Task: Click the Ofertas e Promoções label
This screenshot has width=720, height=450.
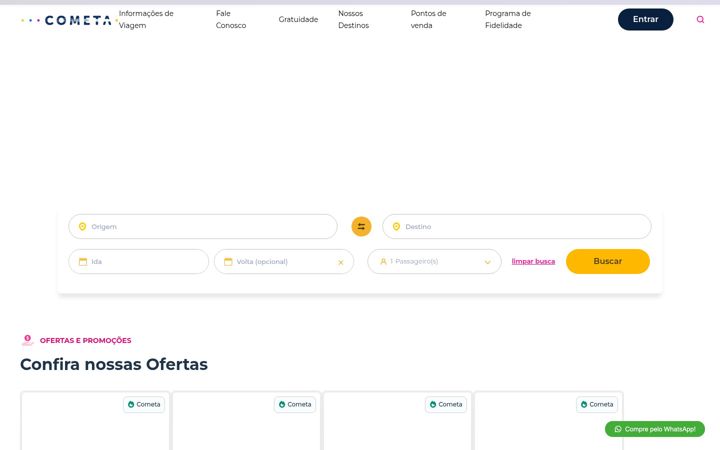Action: [85, 340]
